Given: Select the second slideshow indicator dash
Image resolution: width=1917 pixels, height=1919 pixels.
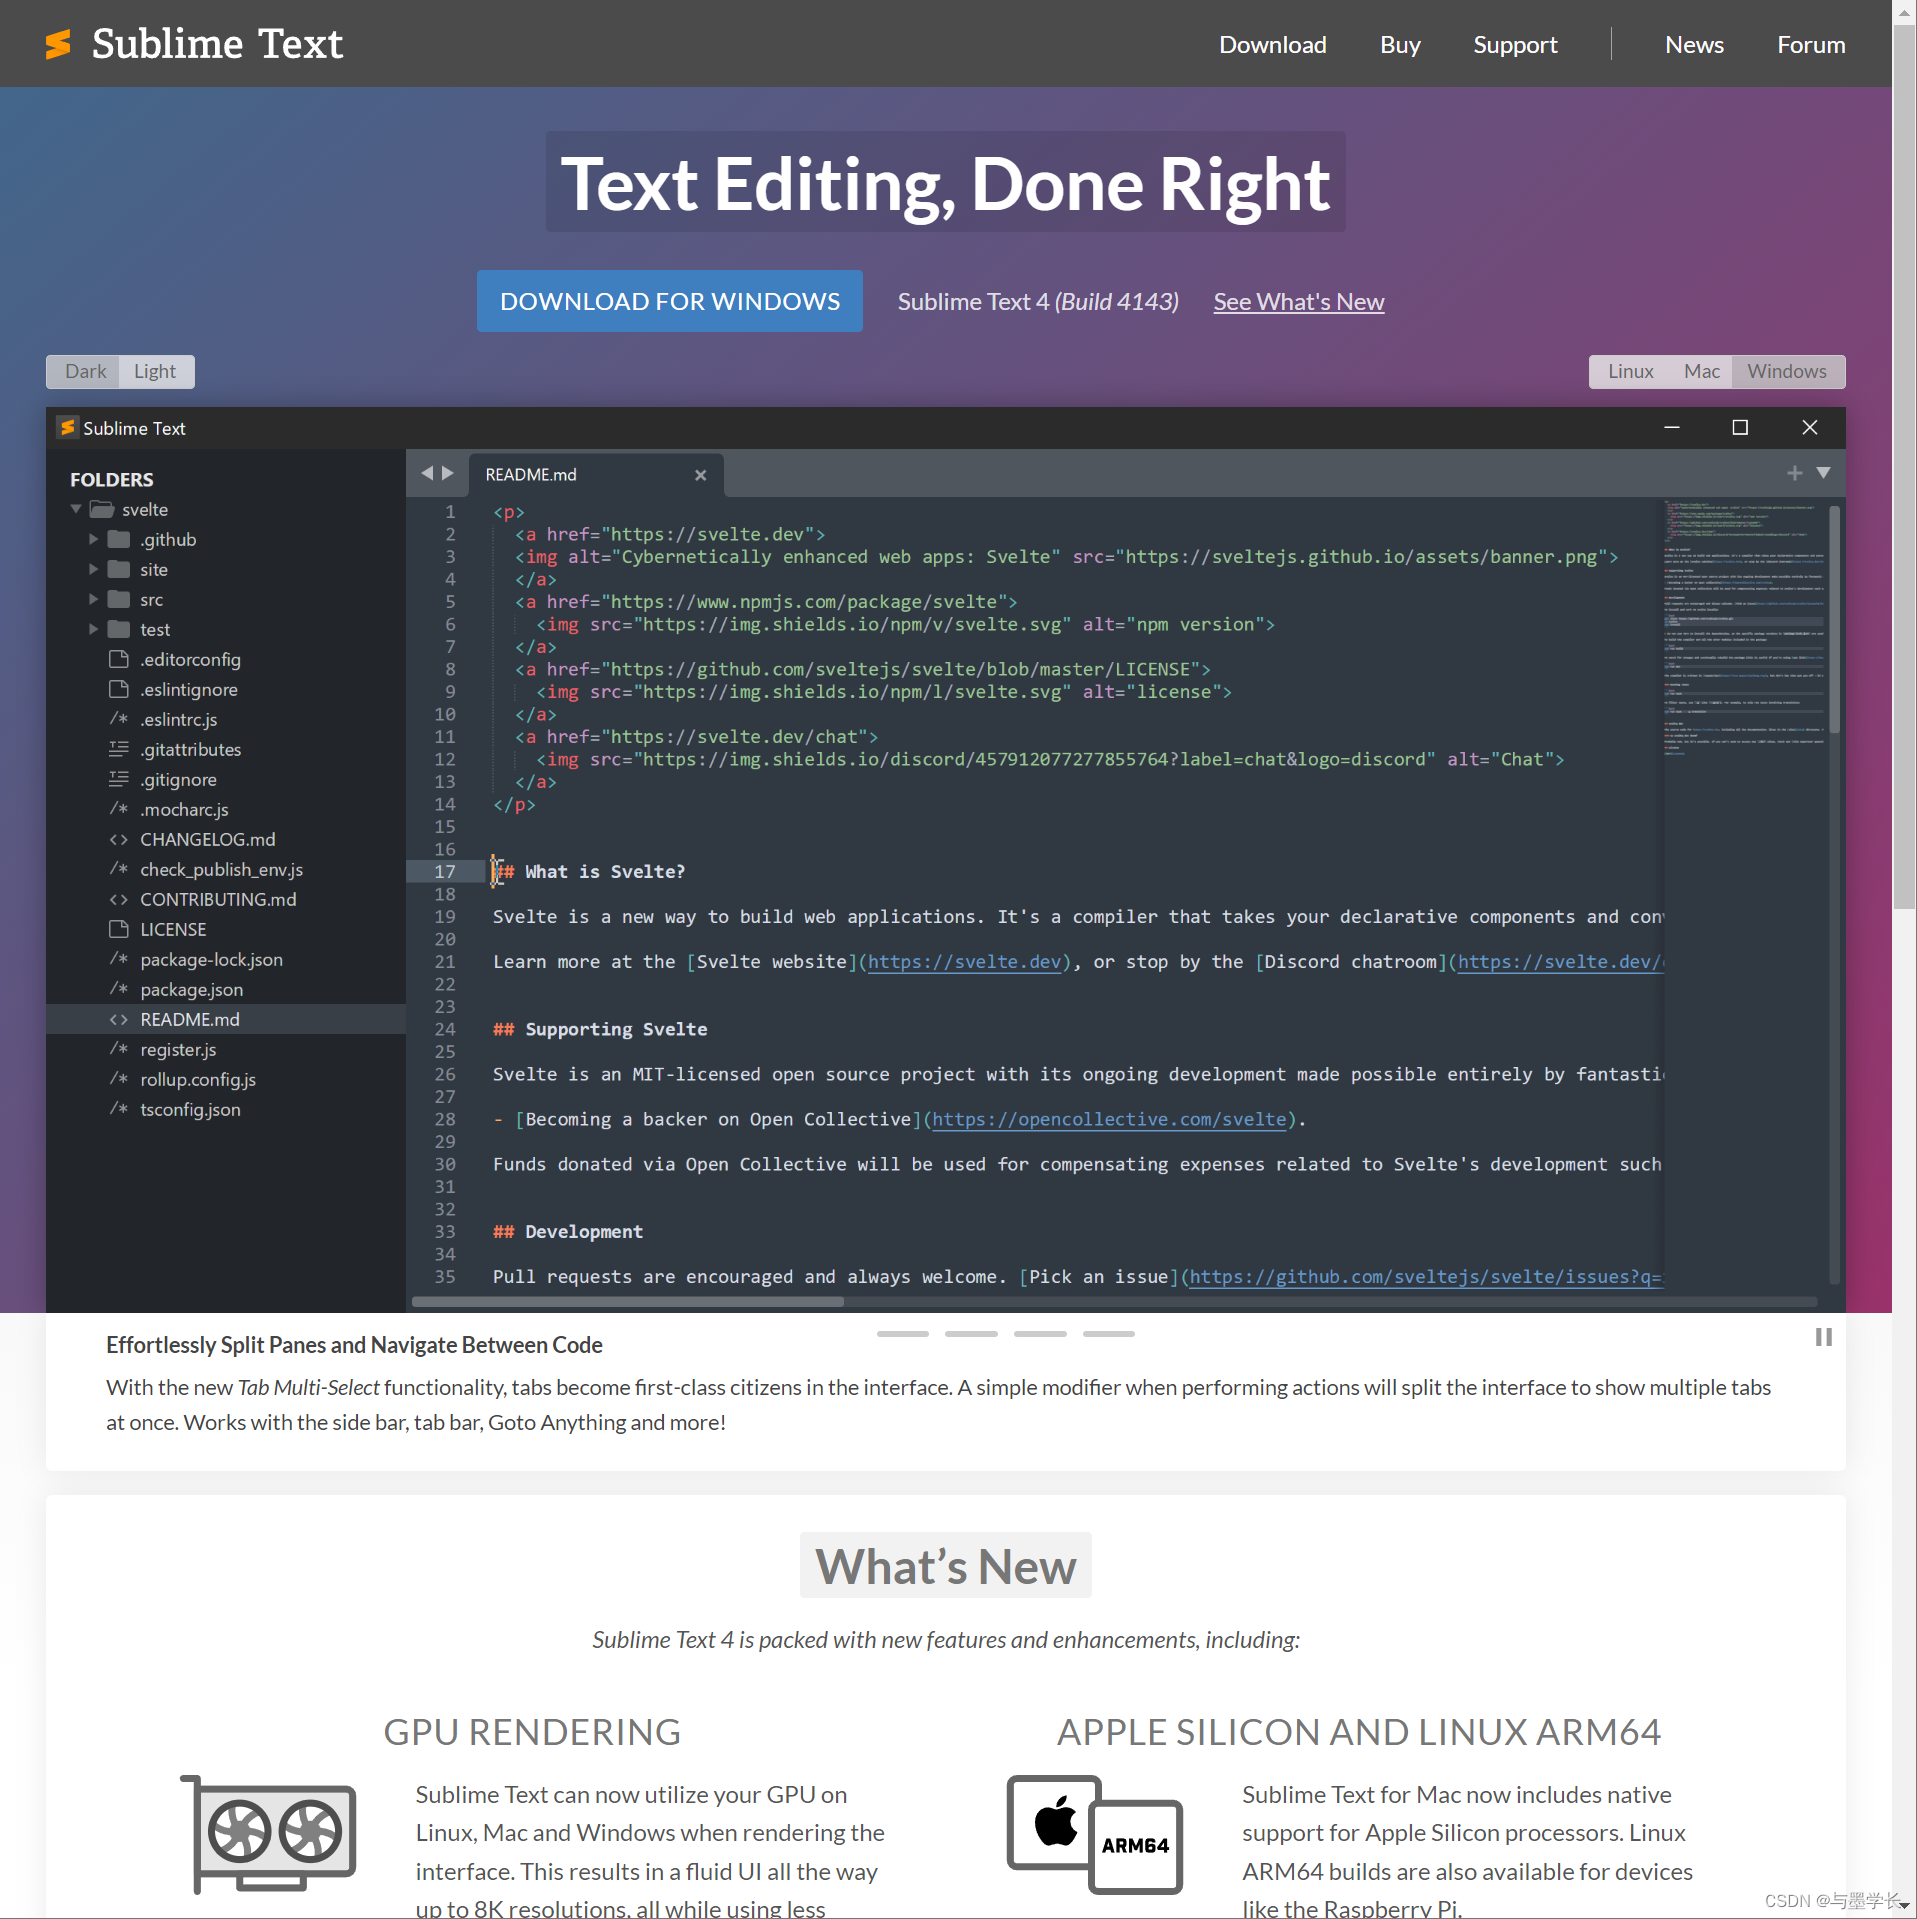Looking at the screenshot, I should tap(971, 1333).
